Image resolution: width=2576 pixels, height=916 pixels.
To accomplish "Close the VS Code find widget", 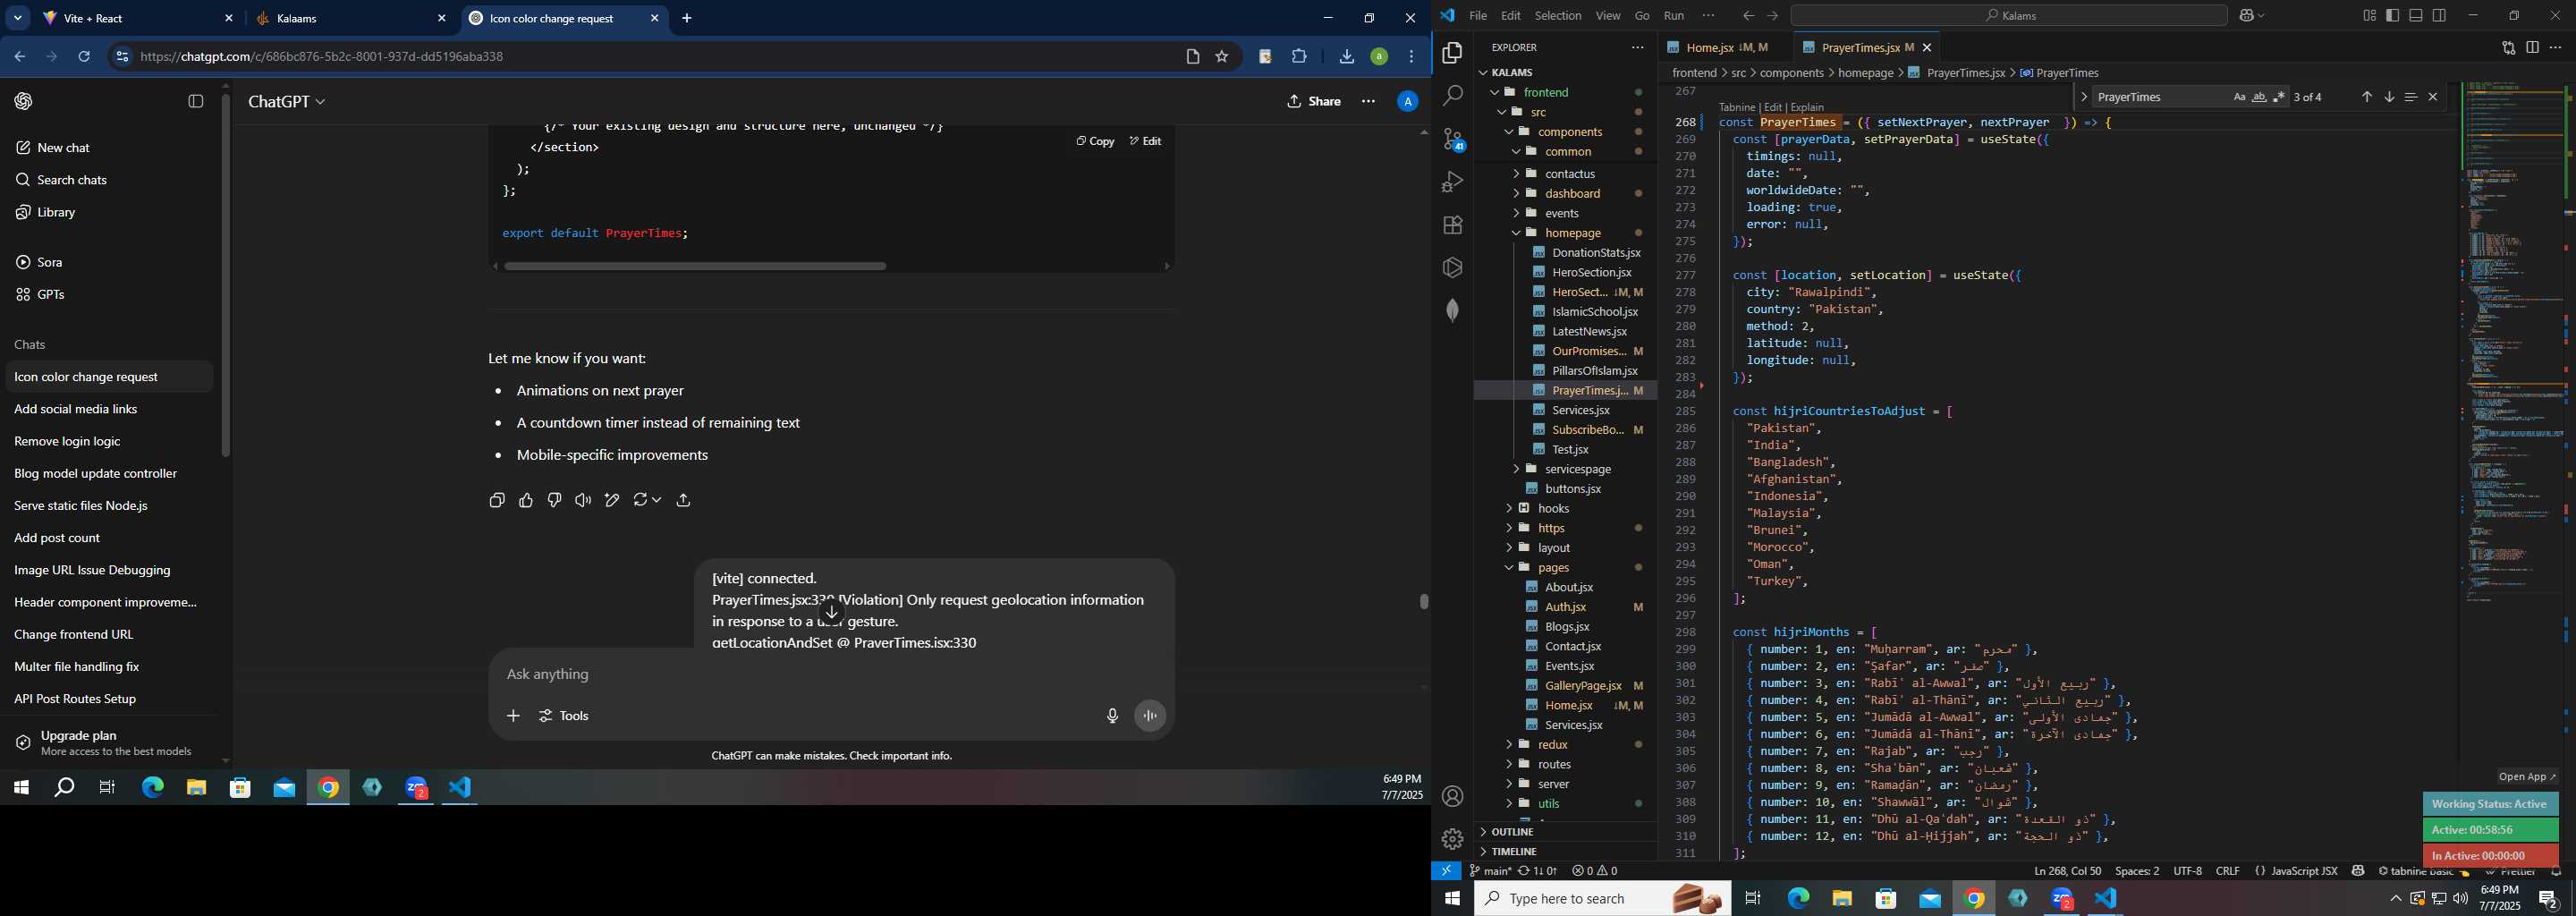I will [2433, 97].
